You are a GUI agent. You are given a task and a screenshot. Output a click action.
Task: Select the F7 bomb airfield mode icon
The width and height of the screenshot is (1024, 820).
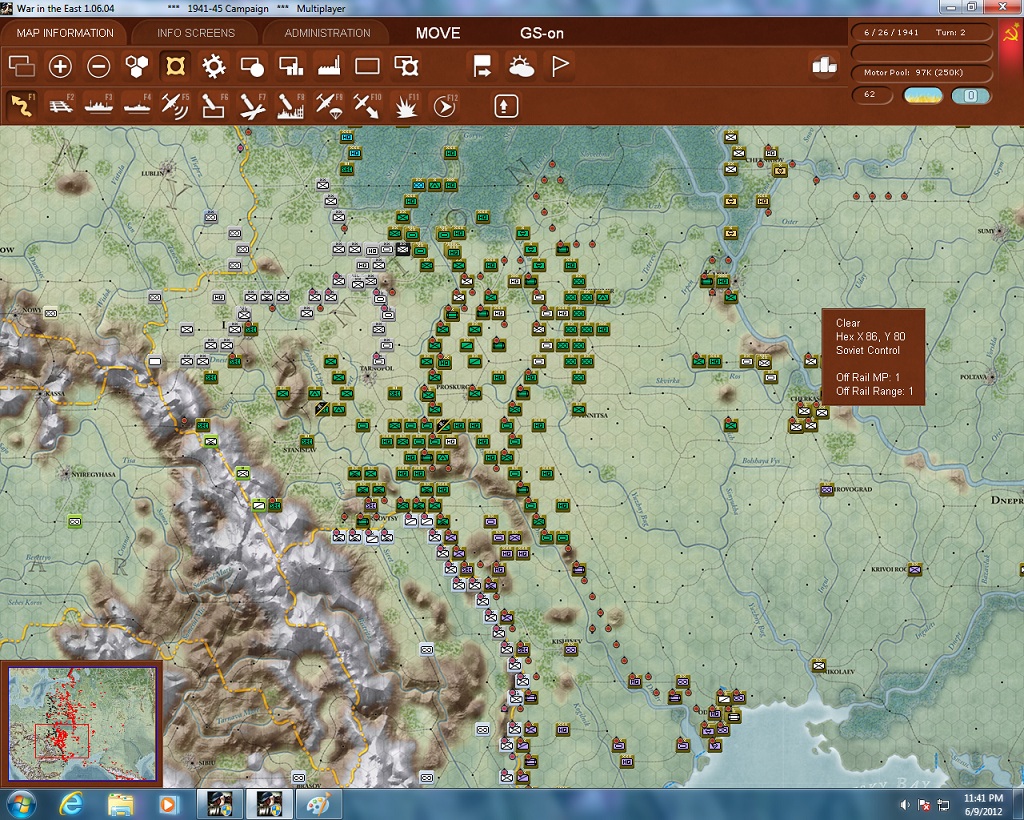pyautogui.click(x=252, y=106)
